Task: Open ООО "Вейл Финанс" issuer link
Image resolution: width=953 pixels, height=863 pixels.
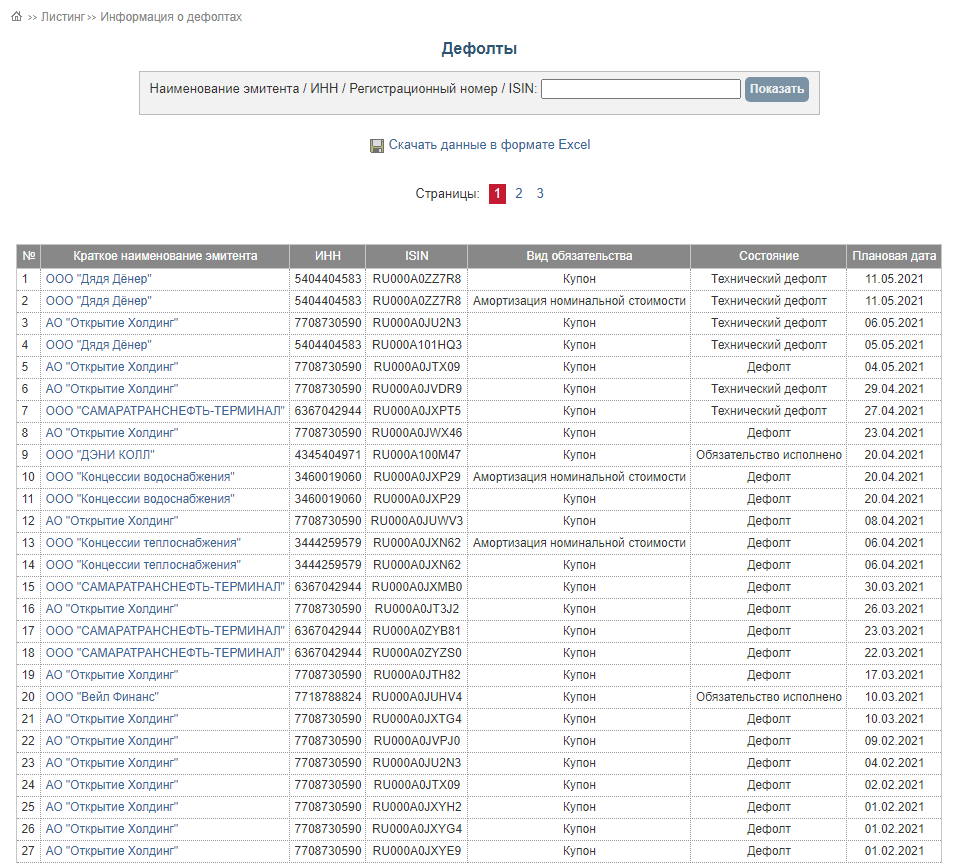Action: click(x=102, y=697)
